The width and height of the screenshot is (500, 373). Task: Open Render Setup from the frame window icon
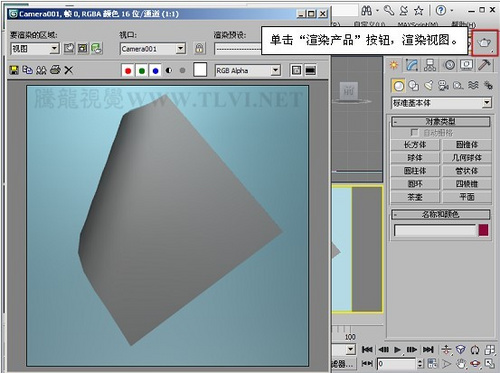pyautogui.click(x=96, y=49)
